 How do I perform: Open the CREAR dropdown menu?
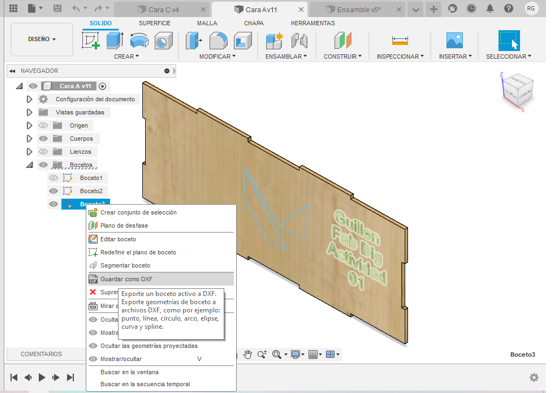click(x=126, y=56)
